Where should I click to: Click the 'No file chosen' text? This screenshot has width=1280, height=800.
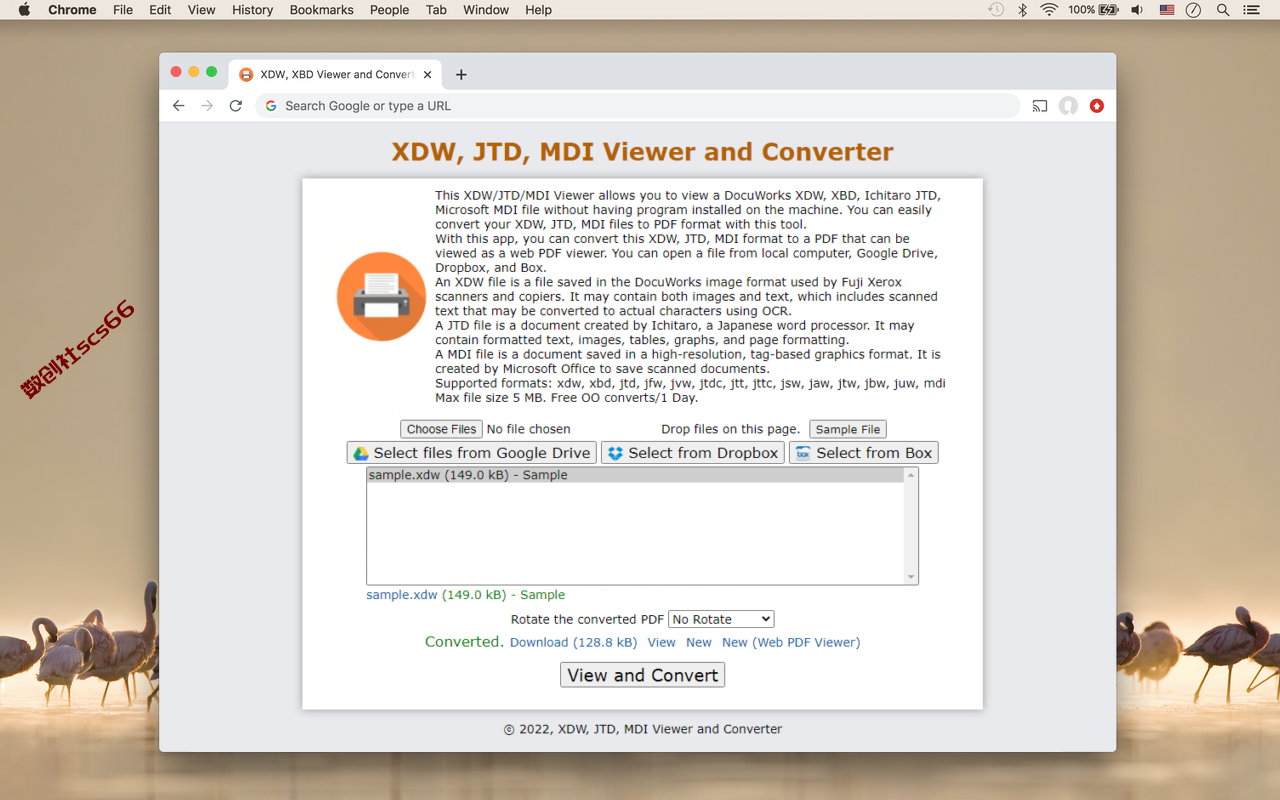click(x=528, y=429)
